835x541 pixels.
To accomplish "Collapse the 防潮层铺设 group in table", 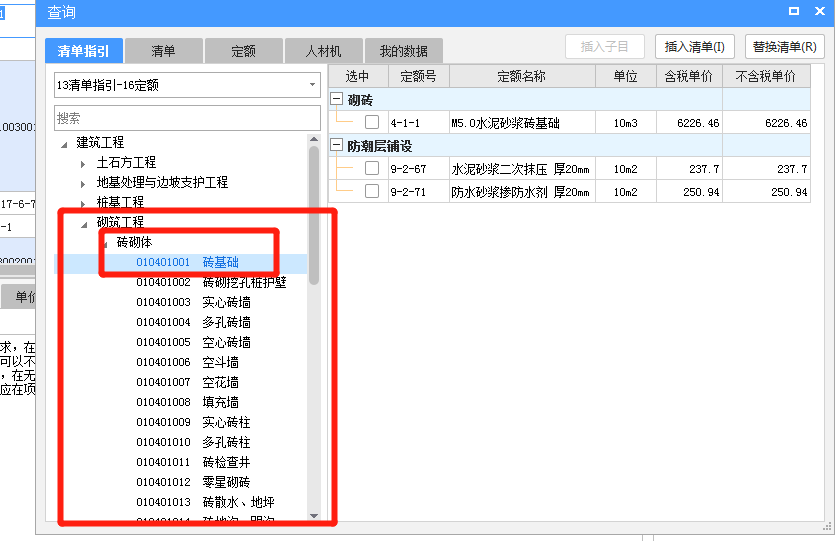I will [x=337, y=145].
